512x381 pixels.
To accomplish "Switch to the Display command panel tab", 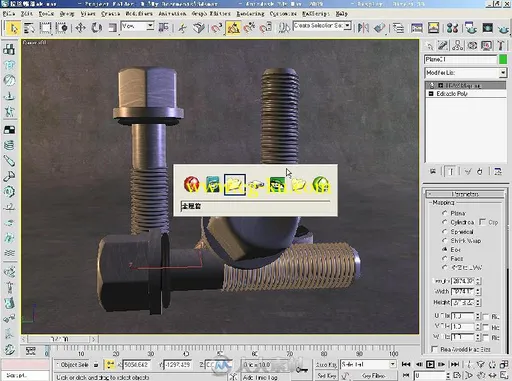I will [486, 45].
